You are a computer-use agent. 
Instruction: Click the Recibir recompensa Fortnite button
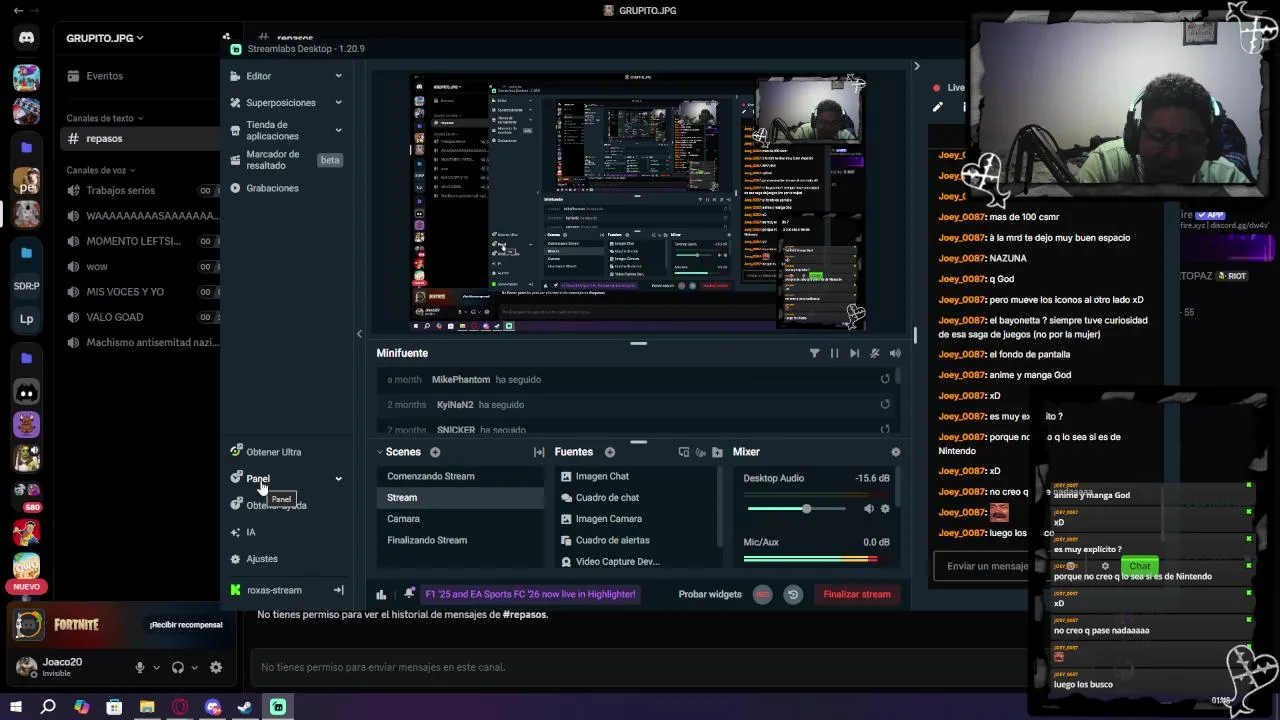(x=186, y=625)
